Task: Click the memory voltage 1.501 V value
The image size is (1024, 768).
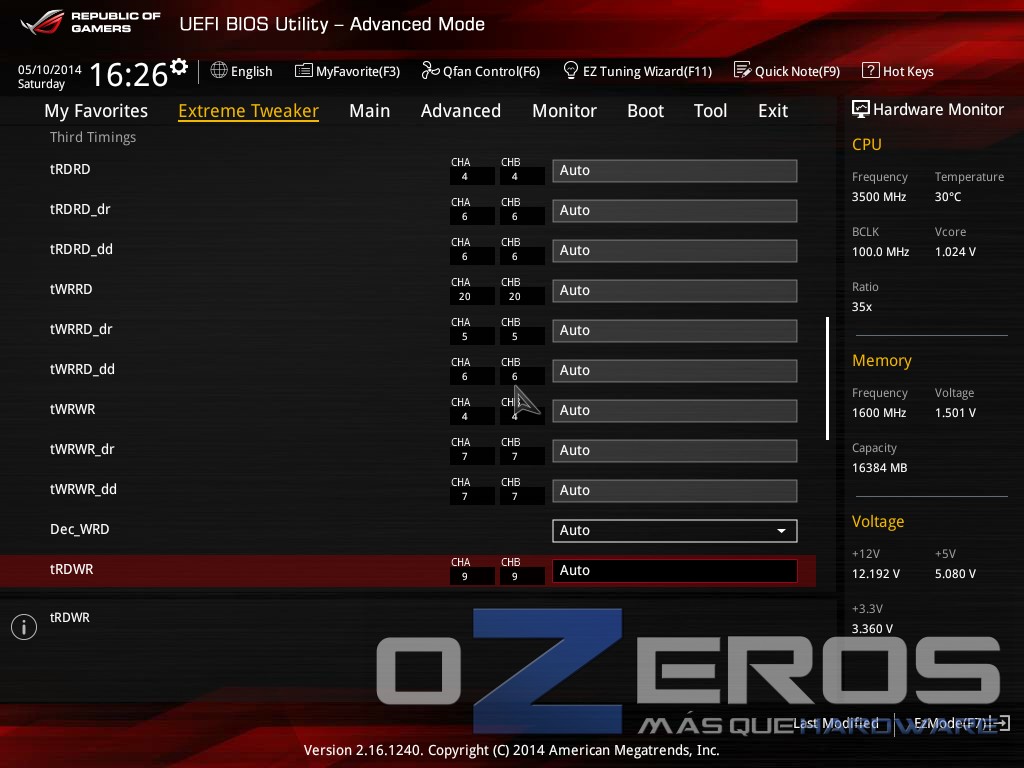Action: (955, 413)
